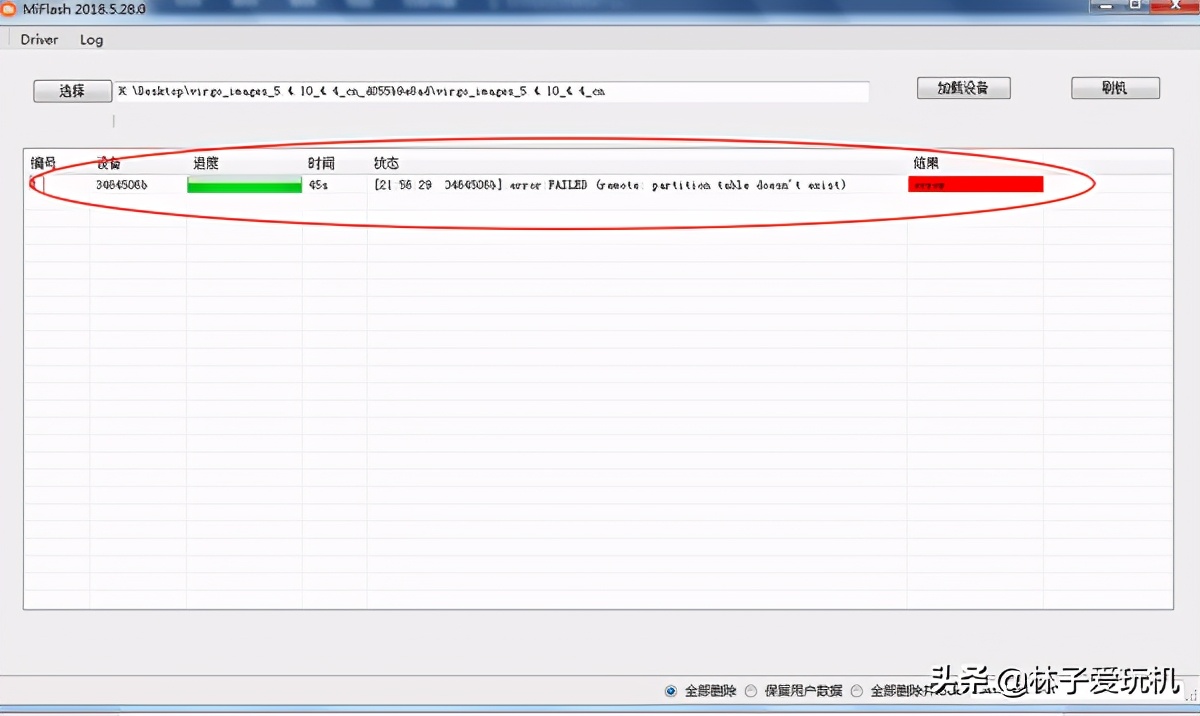
Task: Select the 保留用户数据 (save user data) option
Action: pos(751,691)
